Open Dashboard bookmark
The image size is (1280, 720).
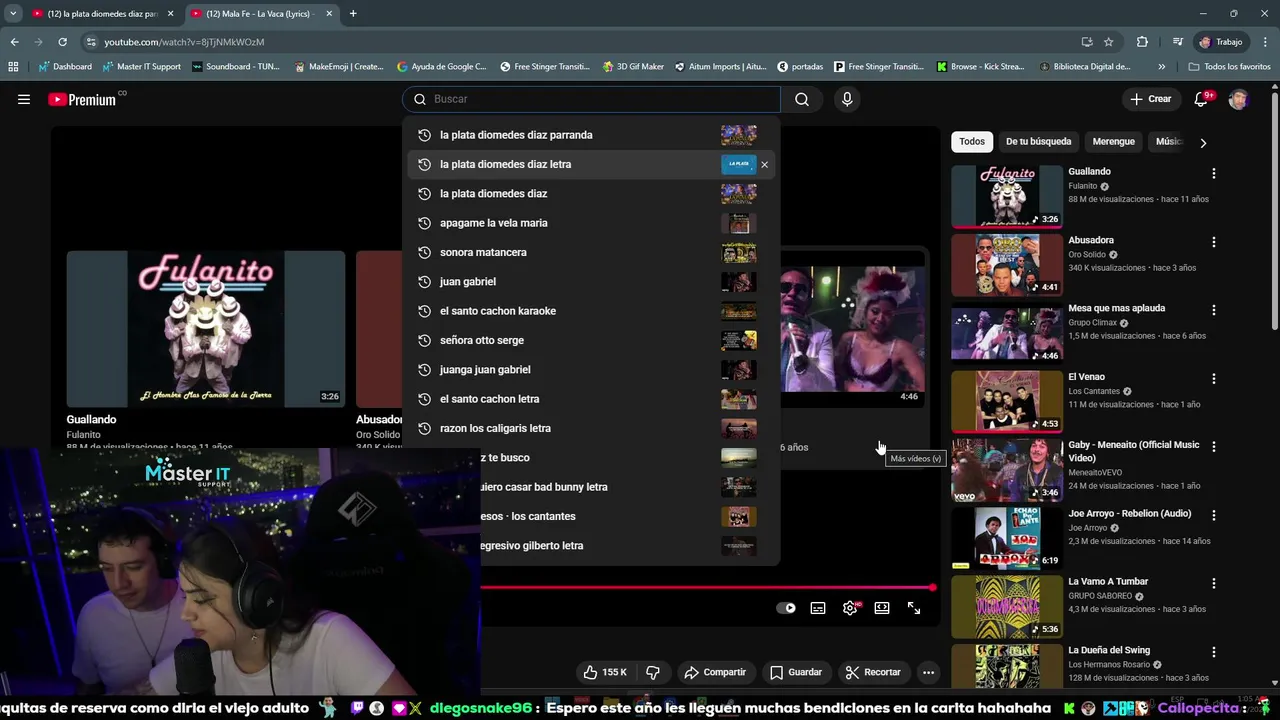[65, 67]
